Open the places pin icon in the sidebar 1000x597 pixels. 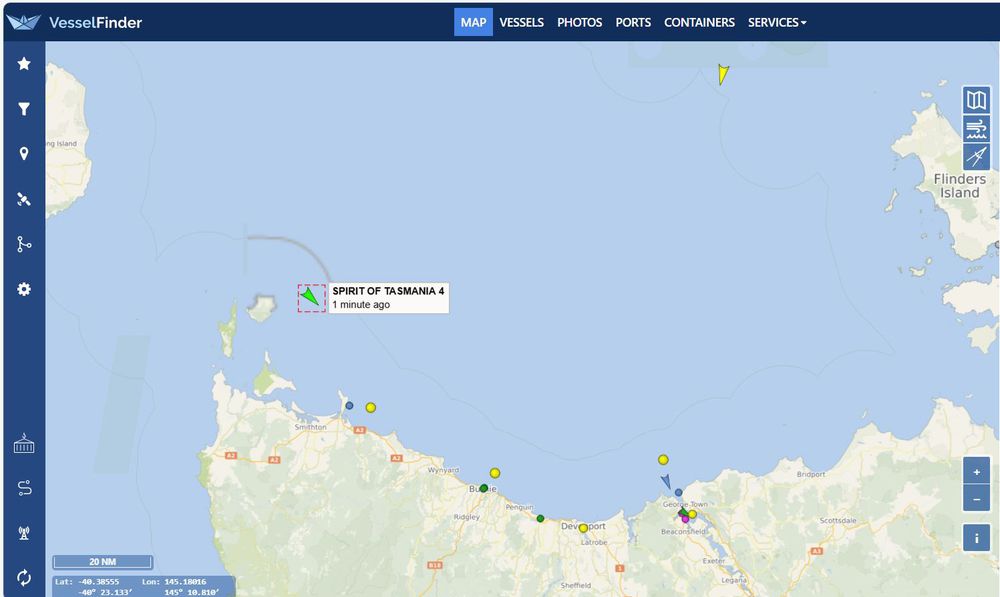(x=24, y=154)
